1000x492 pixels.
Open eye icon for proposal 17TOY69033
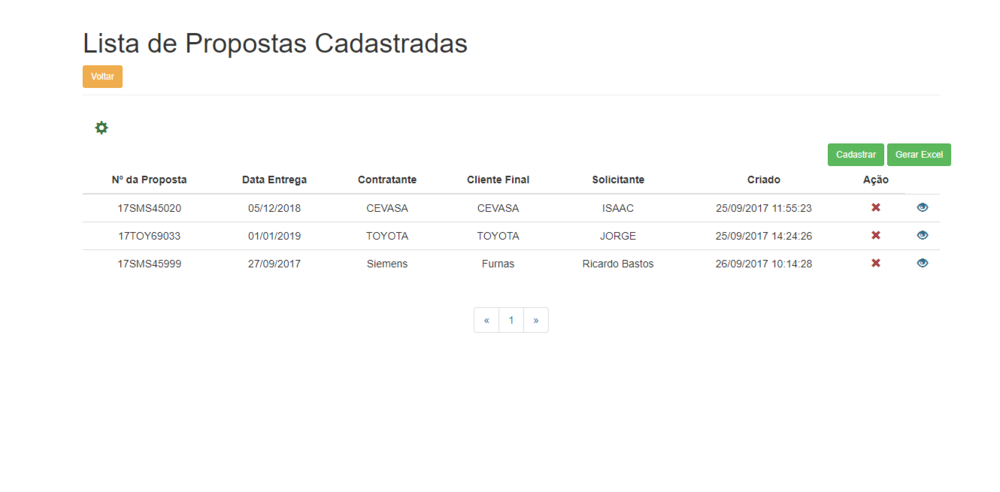tap(922, 236)
